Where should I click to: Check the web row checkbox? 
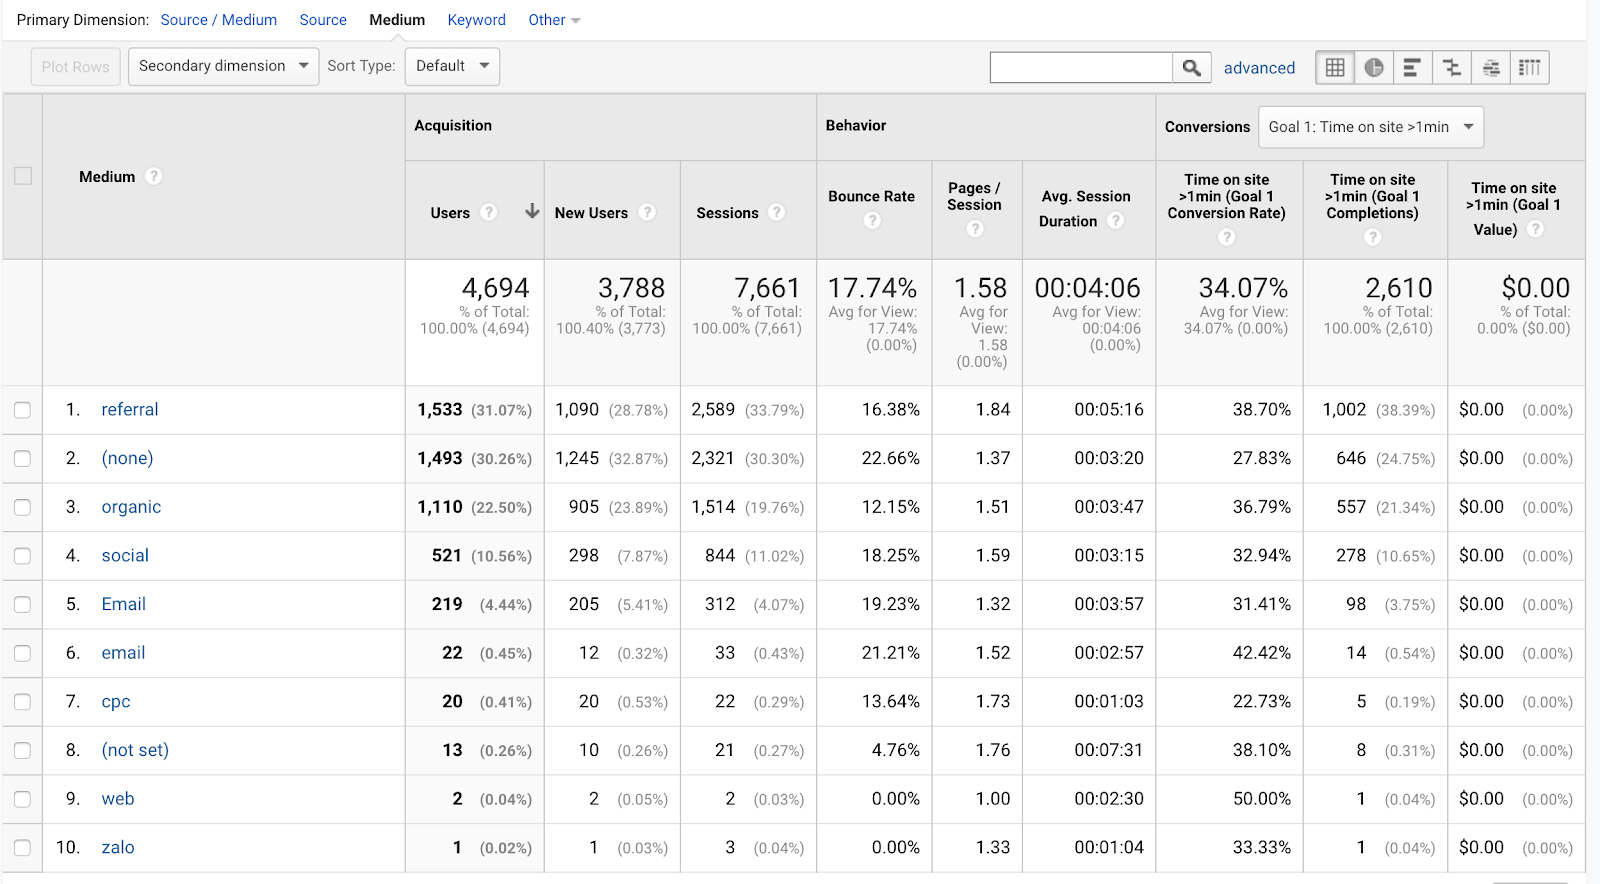(23, 800)
